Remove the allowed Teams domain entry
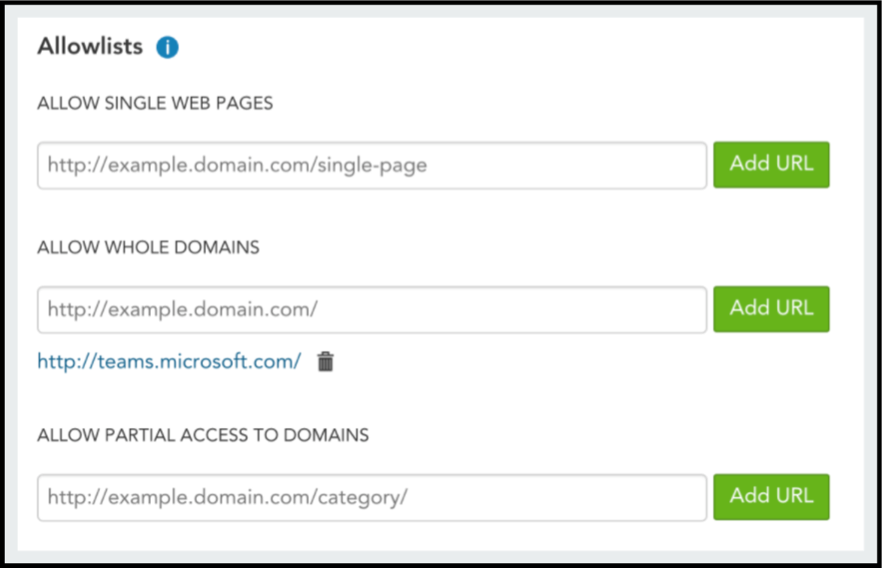This screenshot has height=568, width=882. click(x=326, y=362)
